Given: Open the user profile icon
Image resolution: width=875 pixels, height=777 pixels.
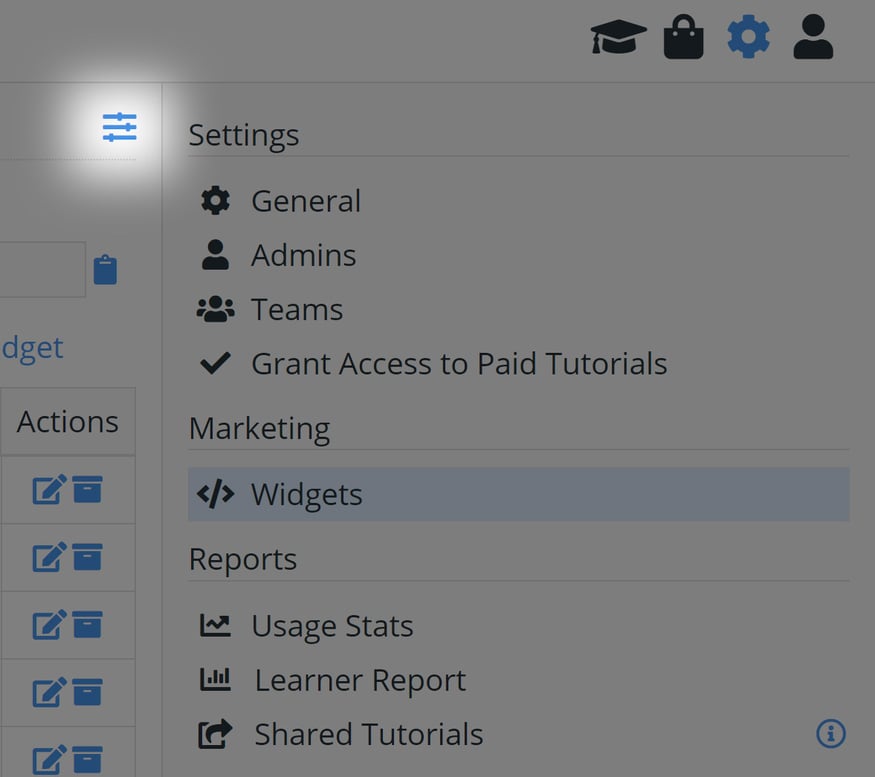Looking at the screenshot, I should point(813,38).
